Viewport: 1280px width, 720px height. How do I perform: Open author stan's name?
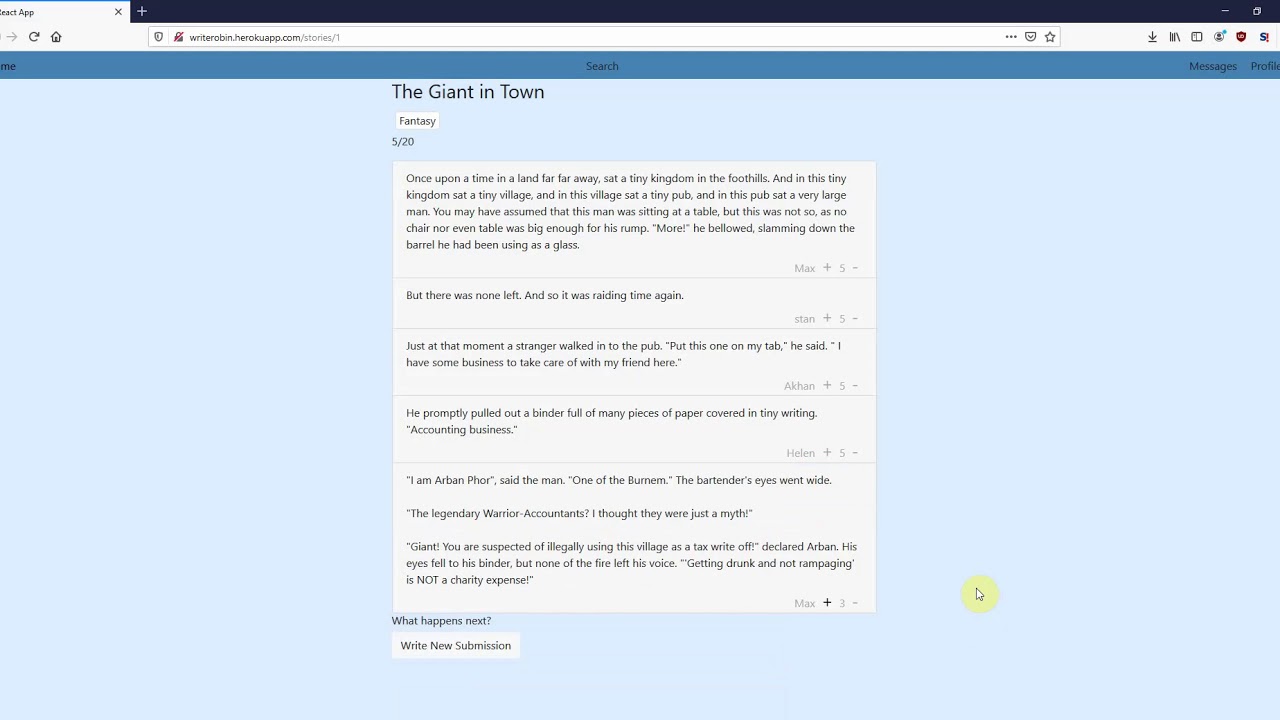805,319
